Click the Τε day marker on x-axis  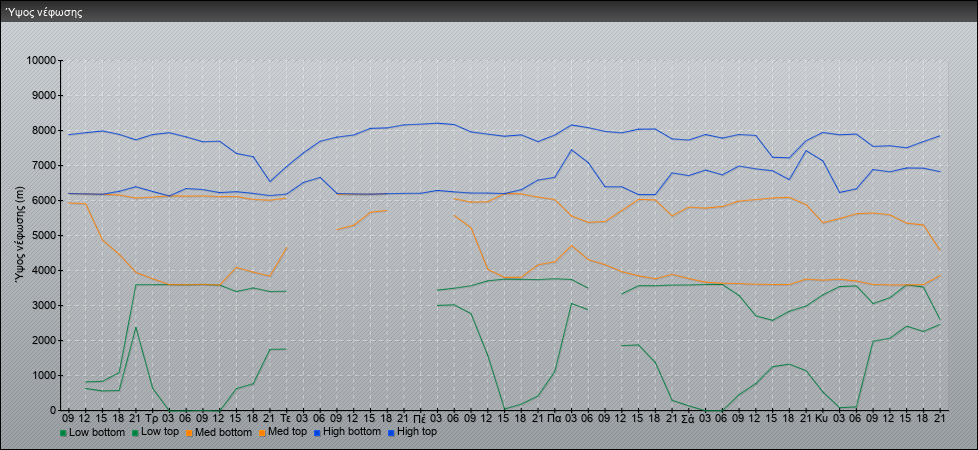[x=286, y=419]
